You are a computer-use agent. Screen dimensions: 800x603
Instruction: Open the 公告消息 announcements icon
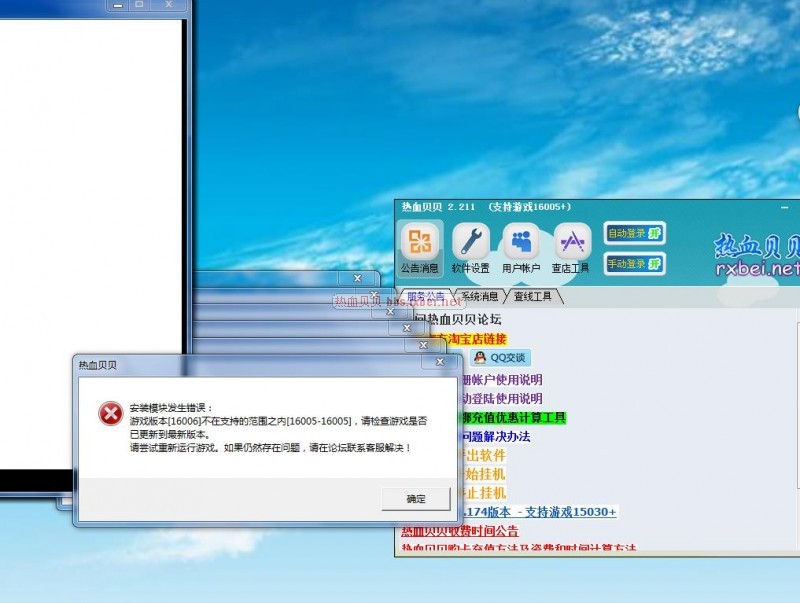click(x=420, y=243)
